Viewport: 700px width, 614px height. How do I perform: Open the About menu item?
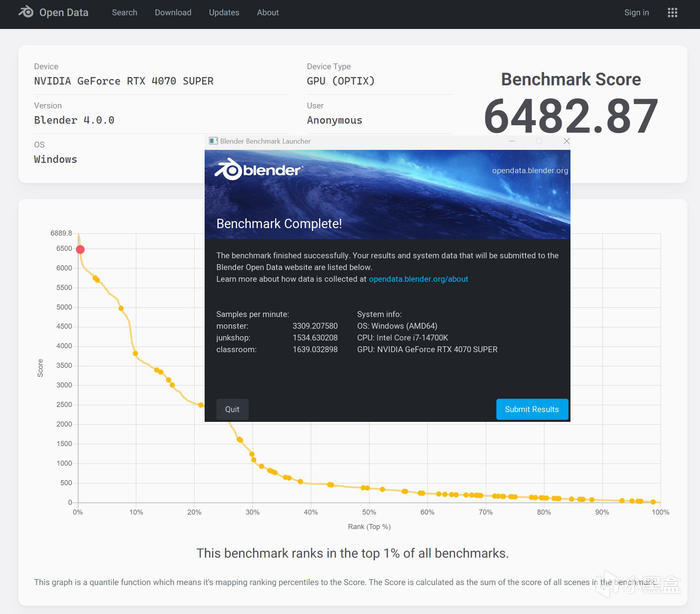pyautogui.click(x=267, y=13)
